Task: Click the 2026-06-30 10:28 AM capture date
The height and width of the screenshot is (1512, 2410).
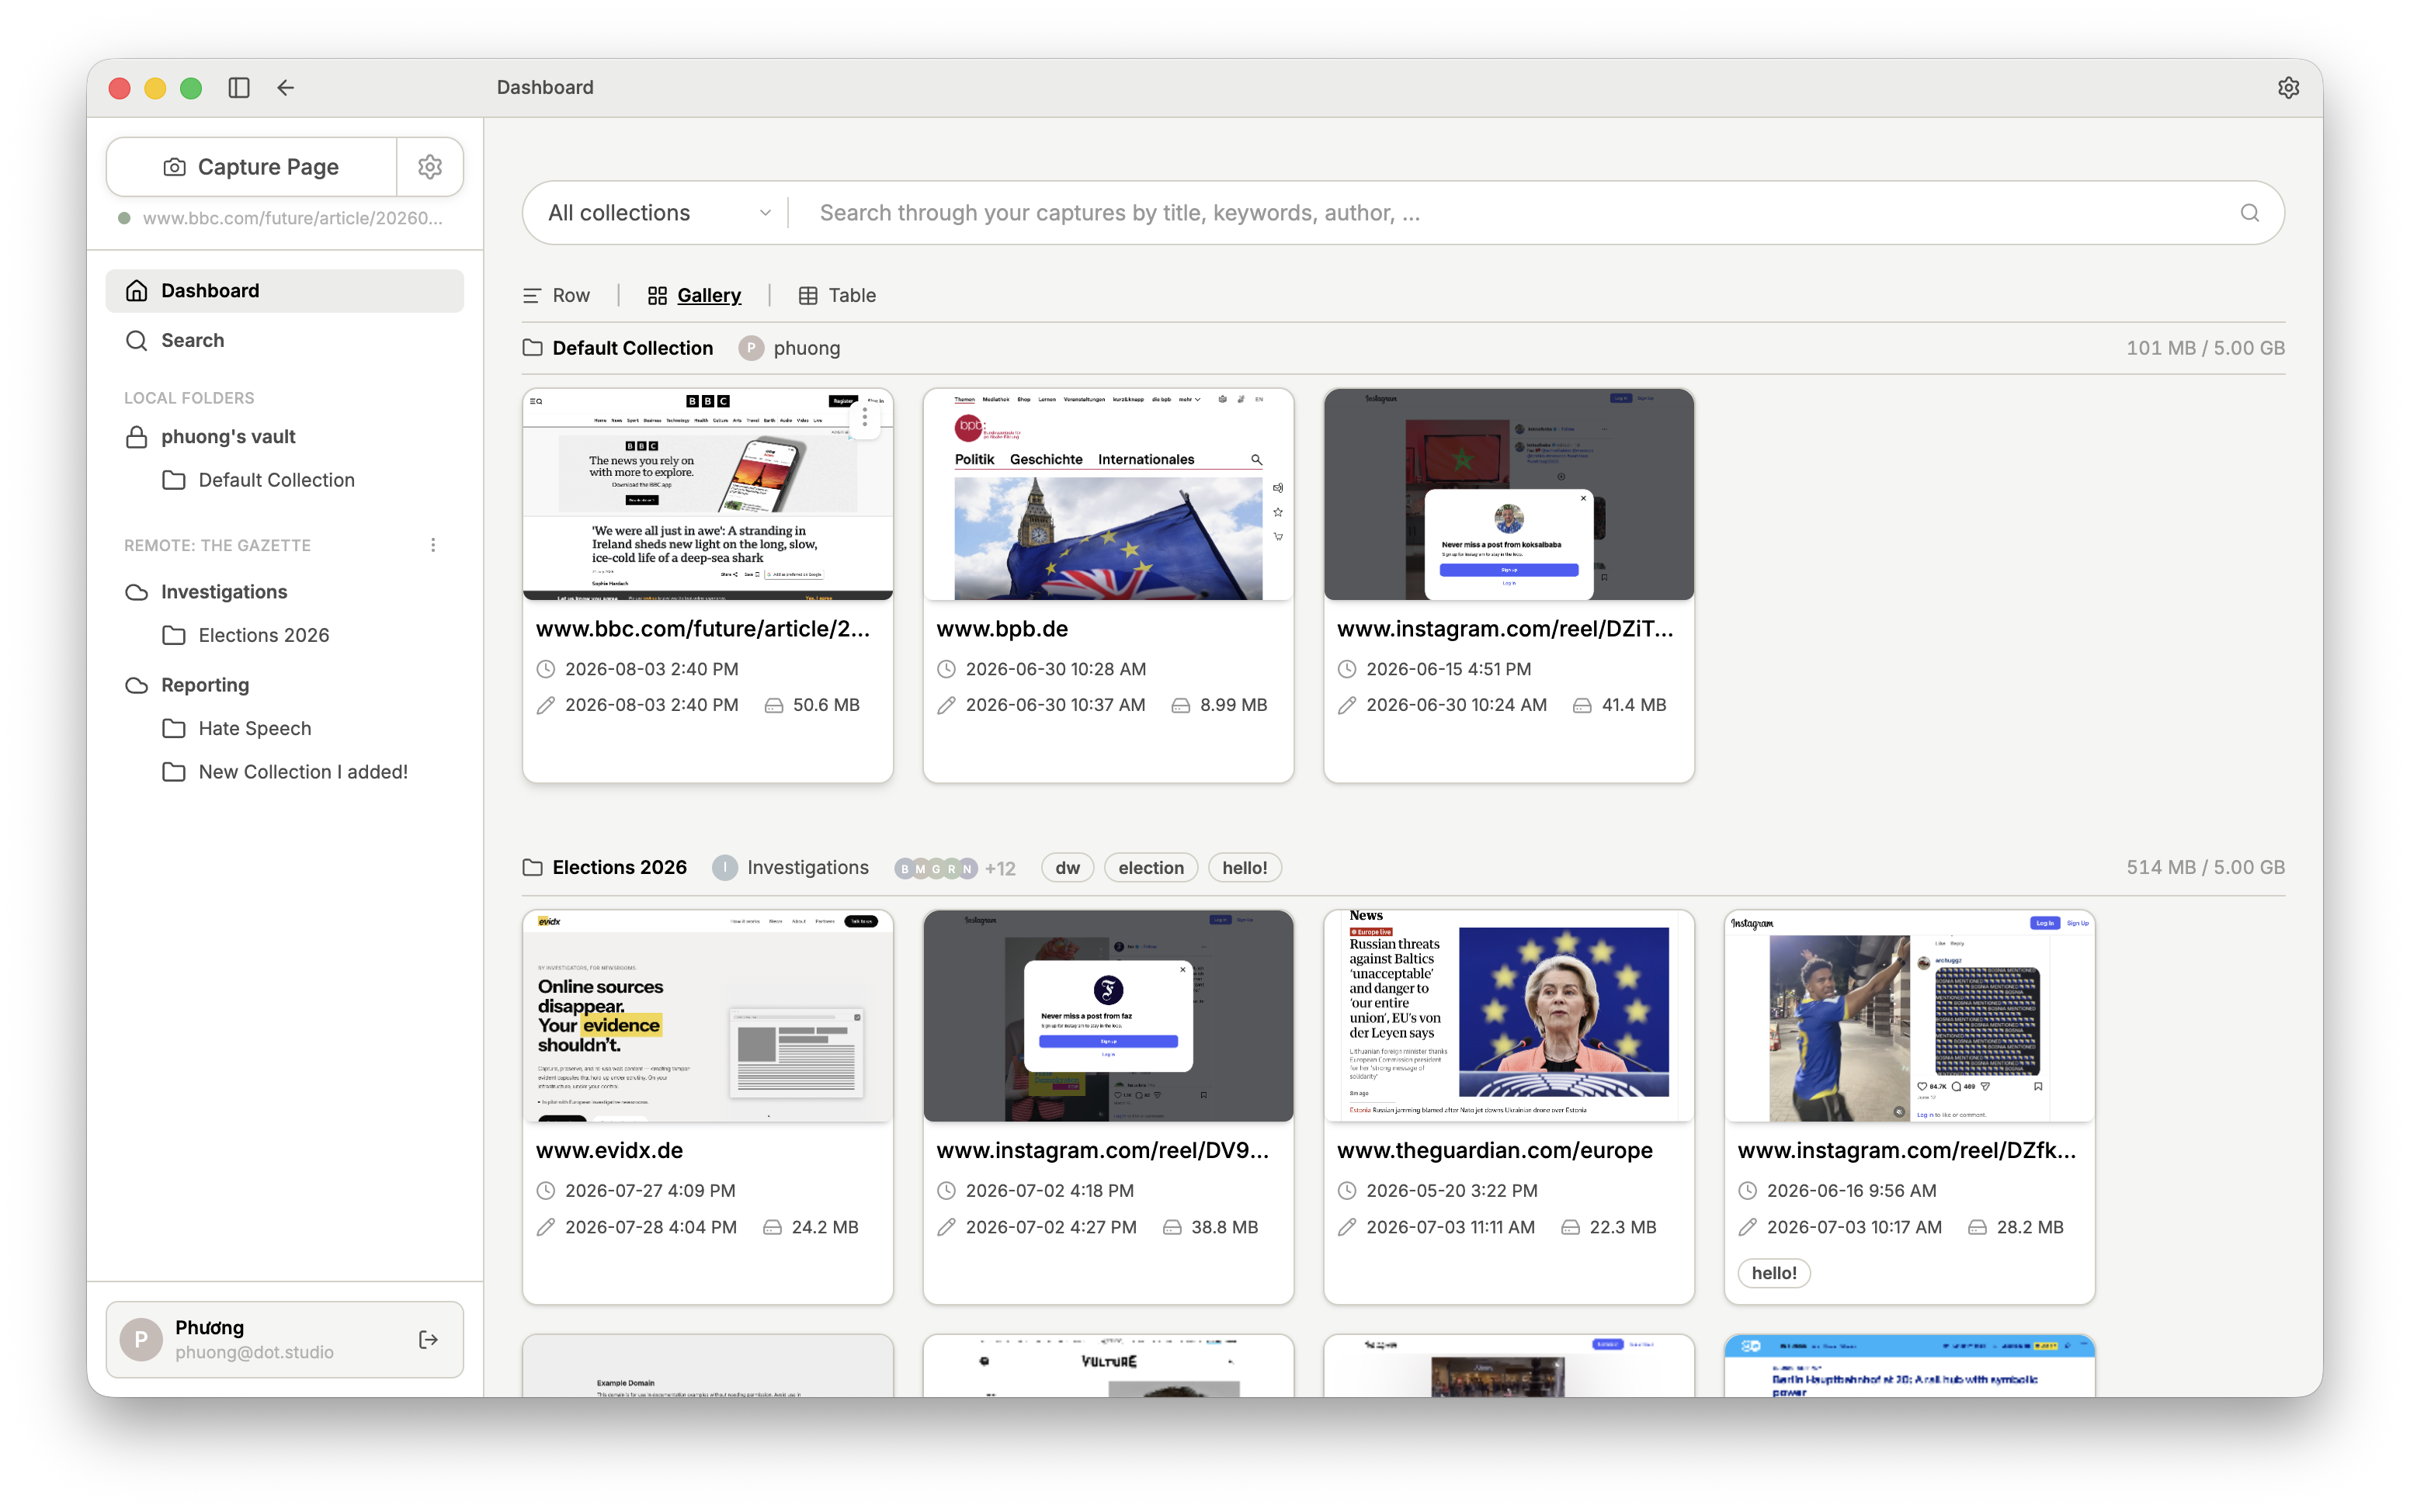Action: click(x=1055, y=669)
